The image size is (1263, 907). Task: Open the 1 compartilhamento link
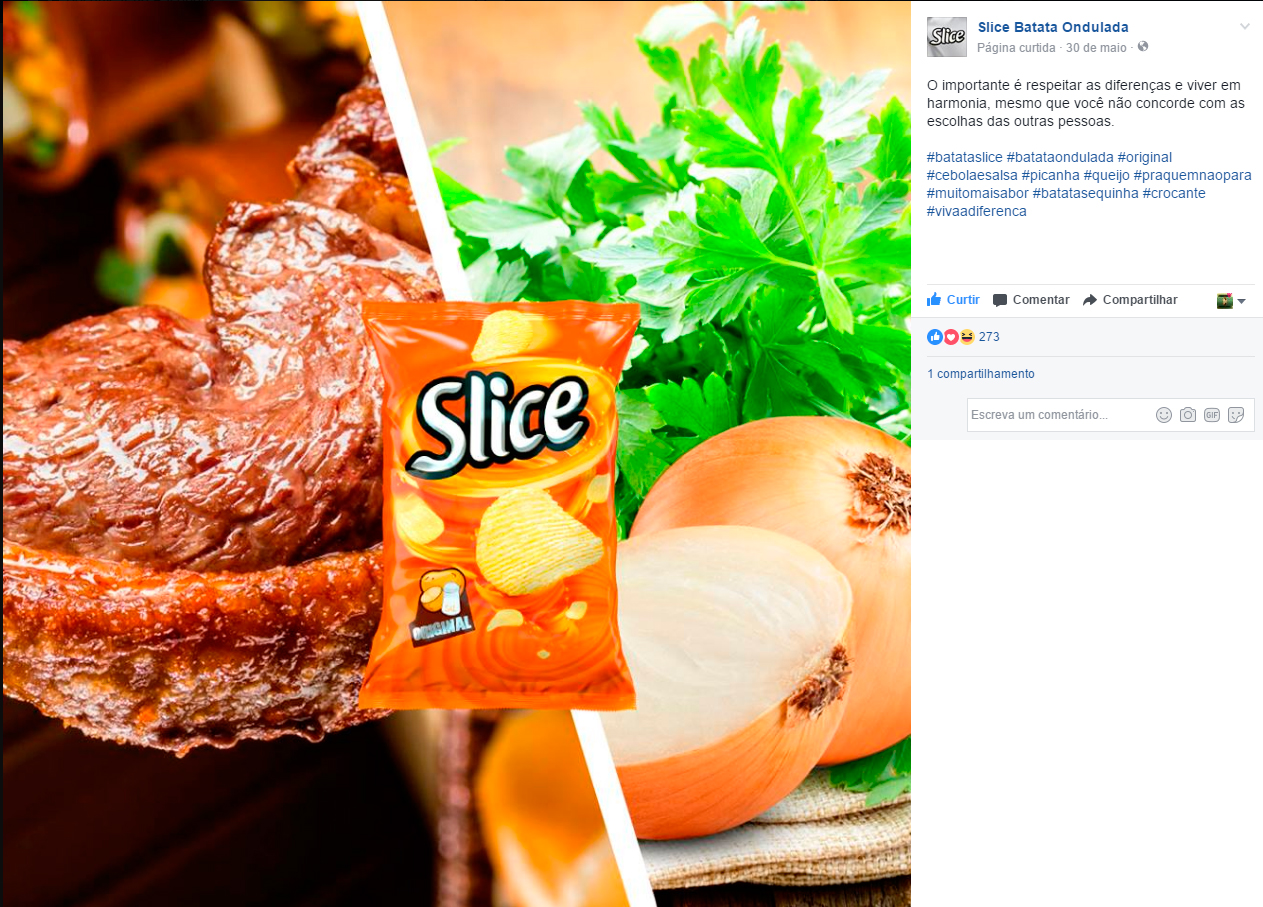[981, 374]
